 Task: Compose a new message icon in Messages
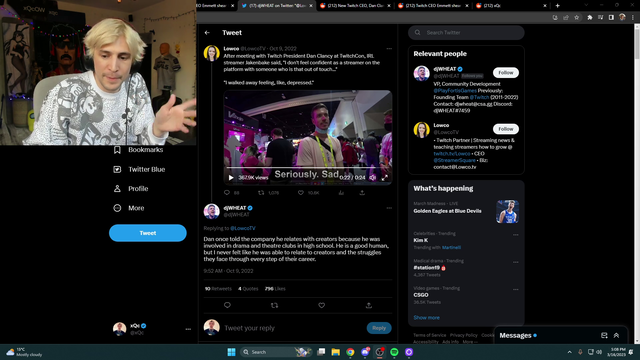(604, 336)
